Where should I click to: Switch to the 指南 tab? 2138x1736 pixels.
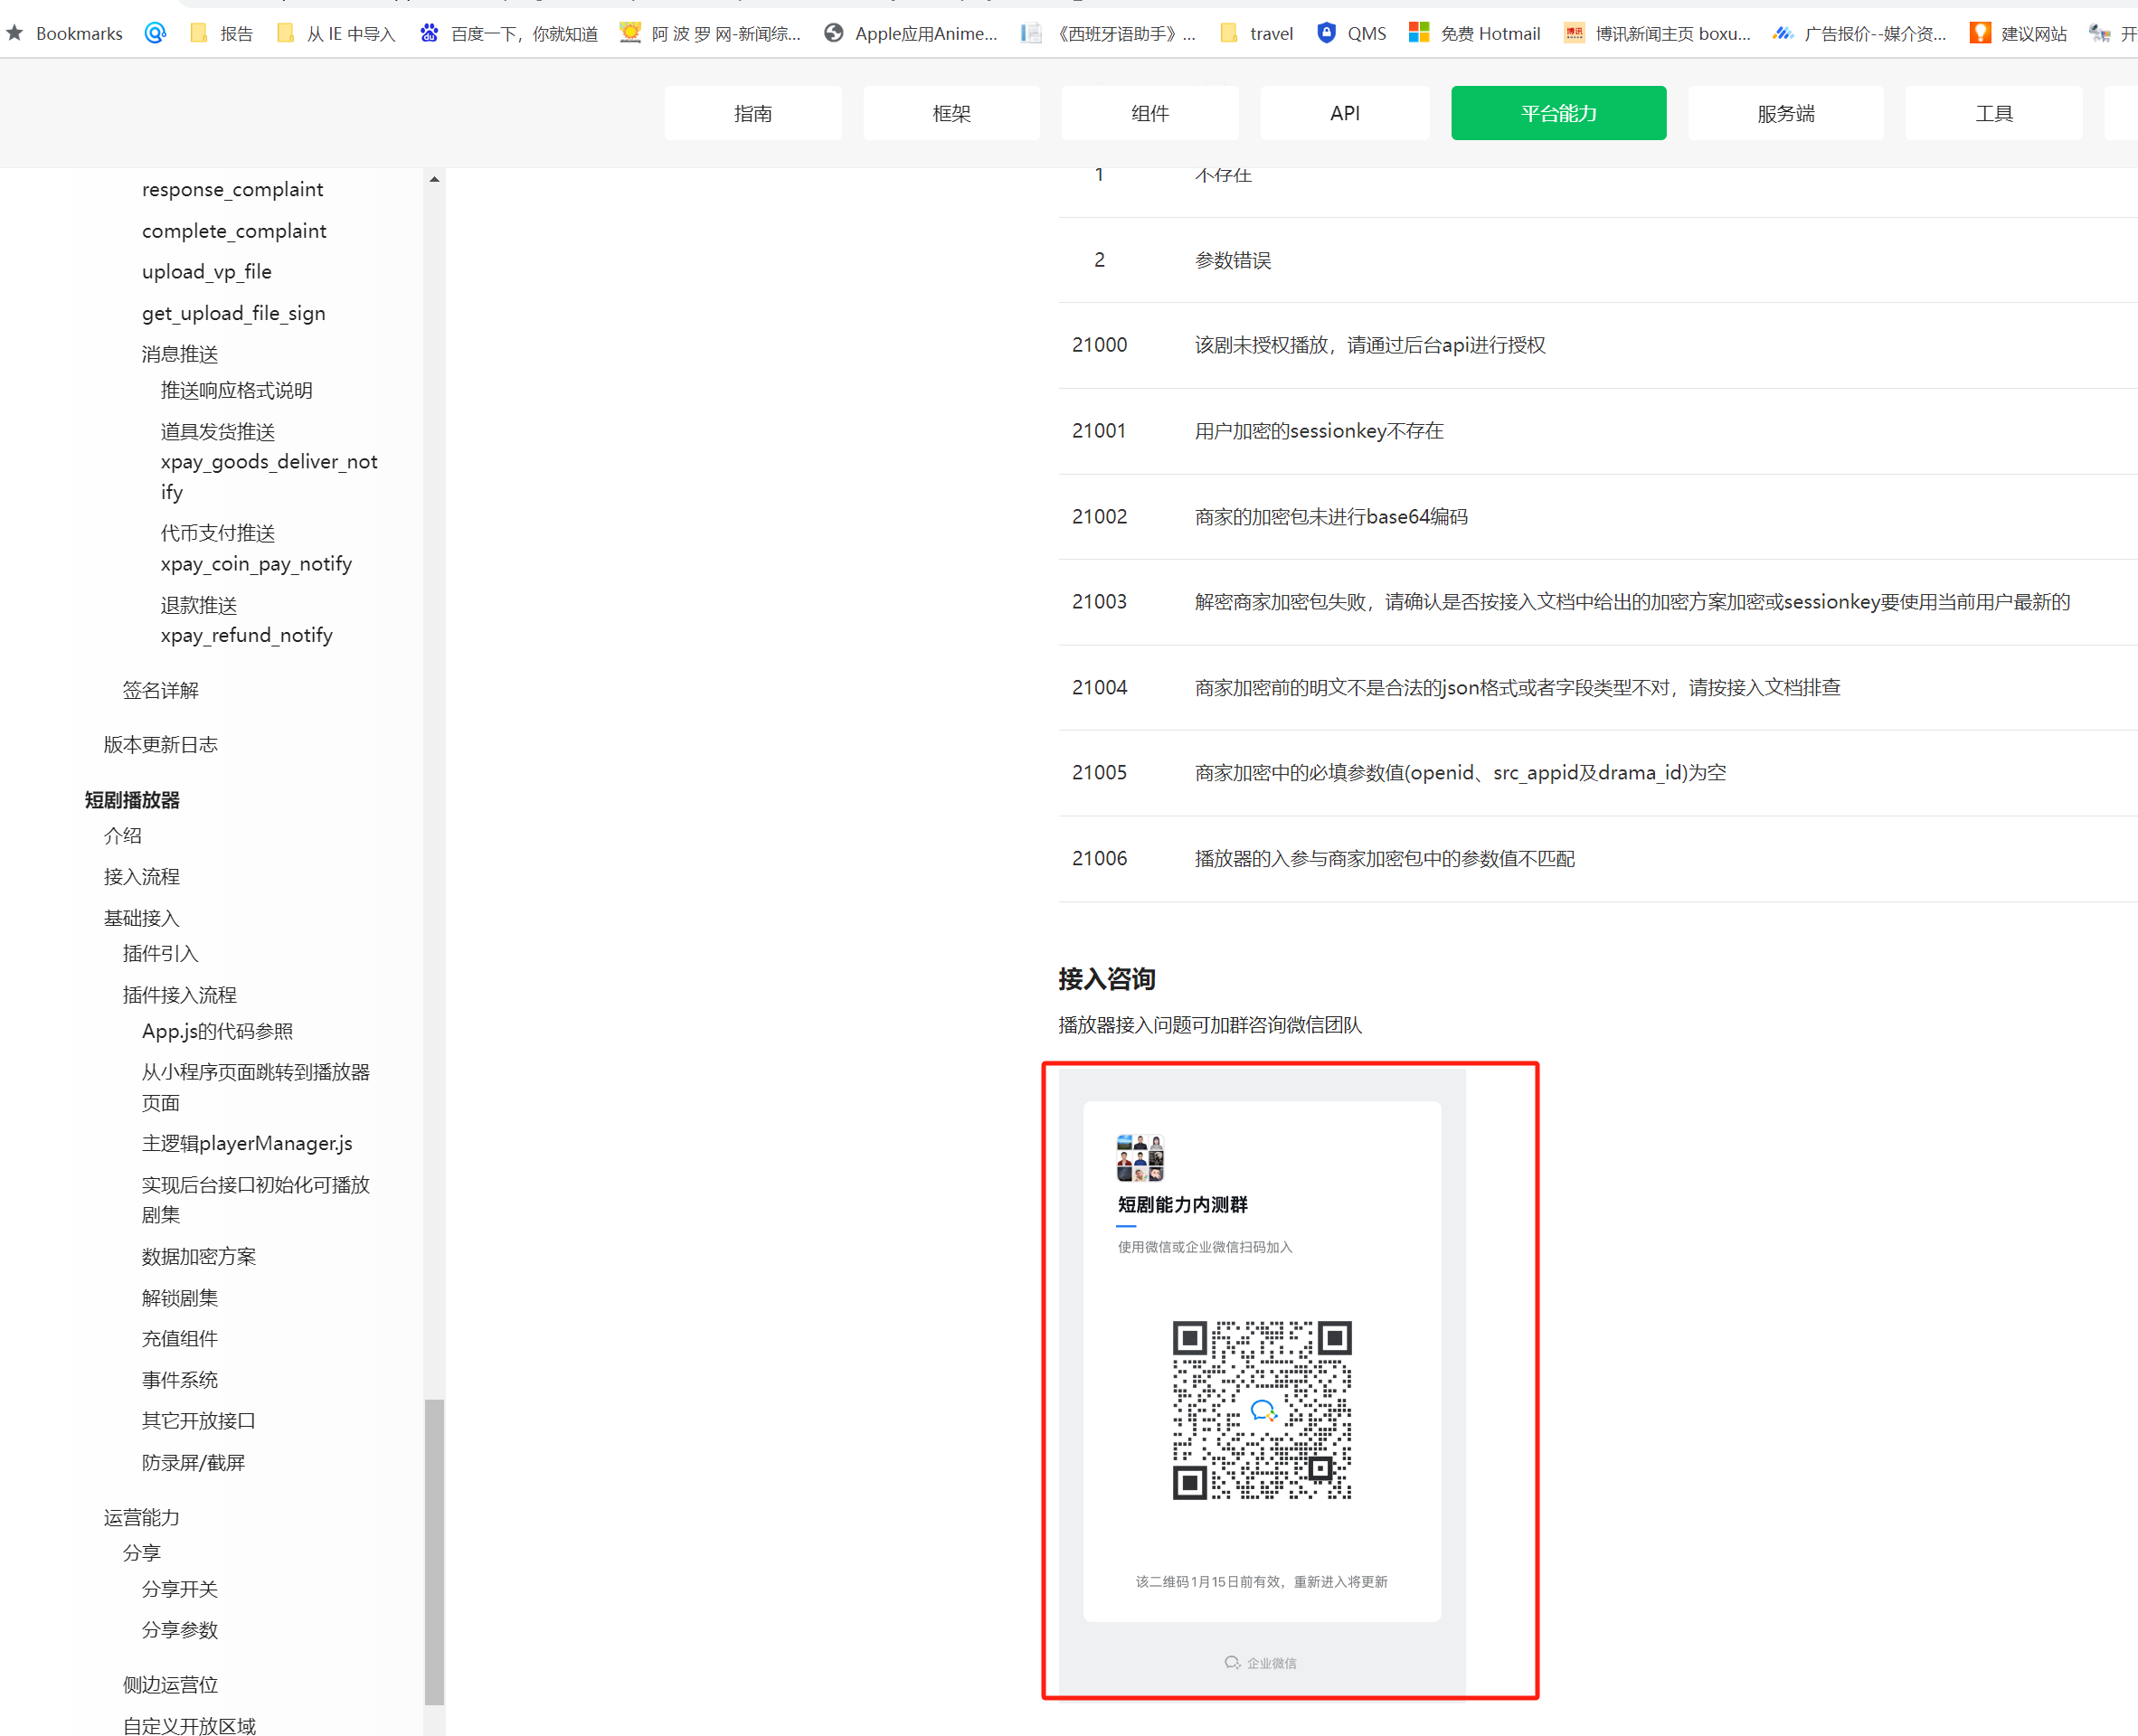753,113
